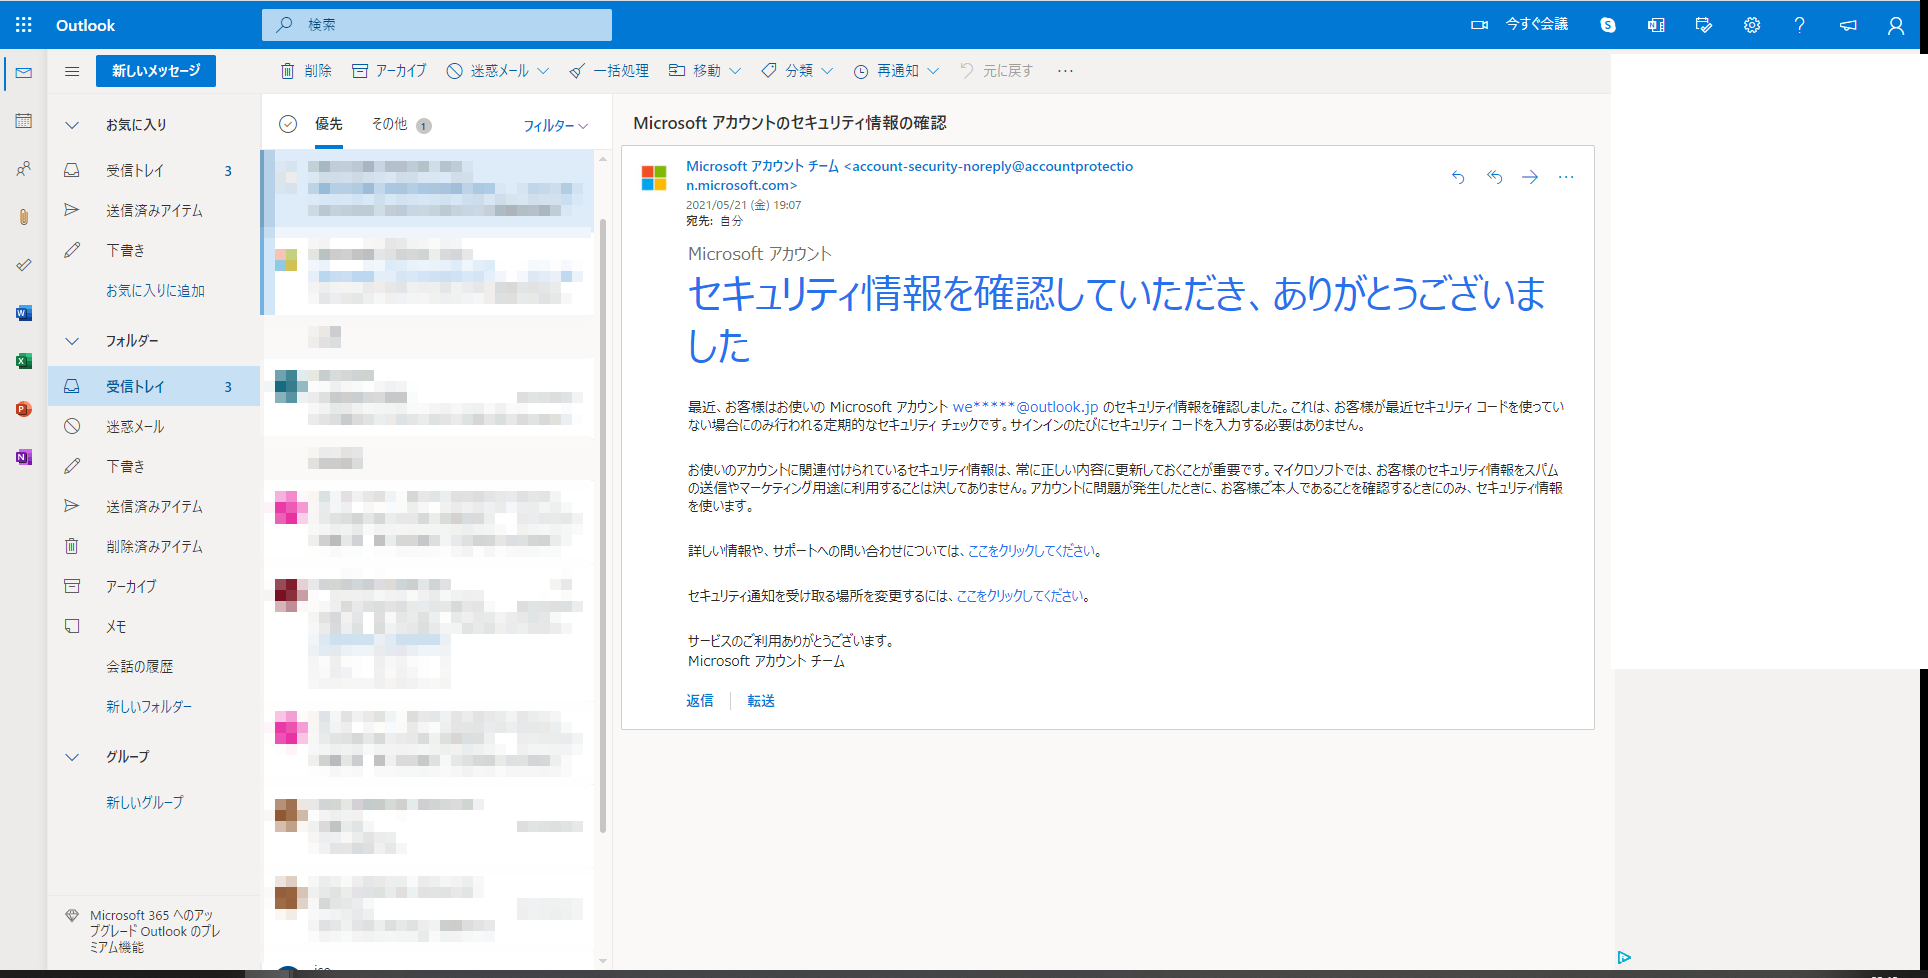Open the OneNote feed icon in header
The height and width of the screenshot is (978, 1928).
[x=1656, y=25]
